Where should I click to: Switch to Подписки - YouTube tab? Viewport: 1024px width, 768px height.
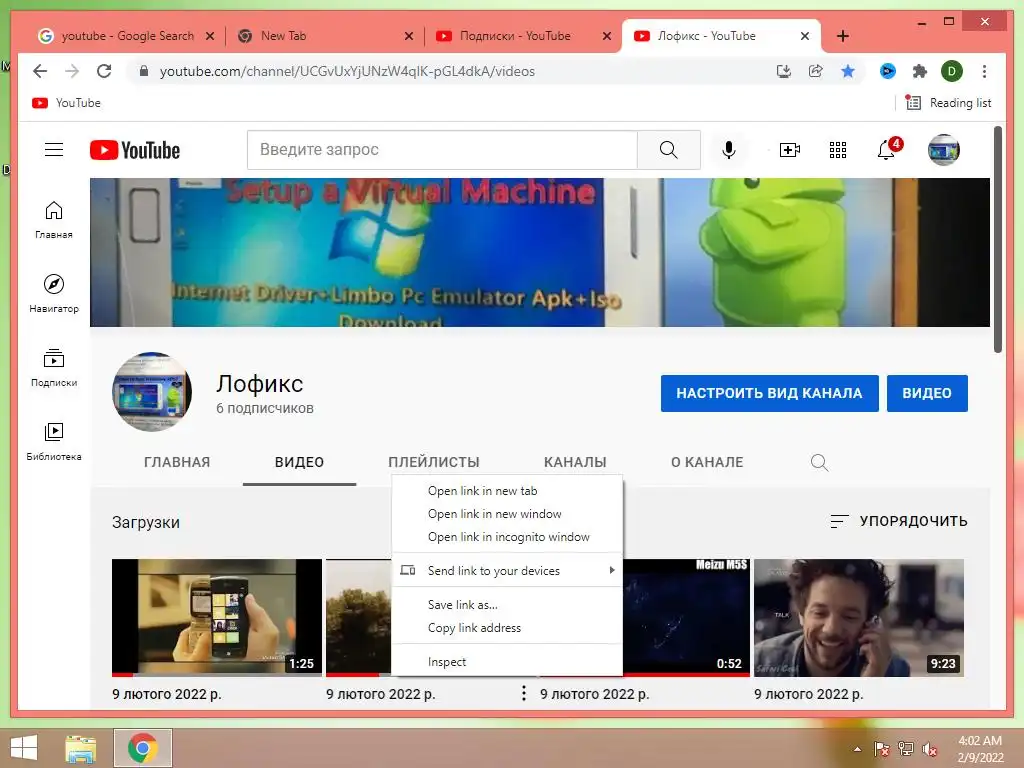515,36
